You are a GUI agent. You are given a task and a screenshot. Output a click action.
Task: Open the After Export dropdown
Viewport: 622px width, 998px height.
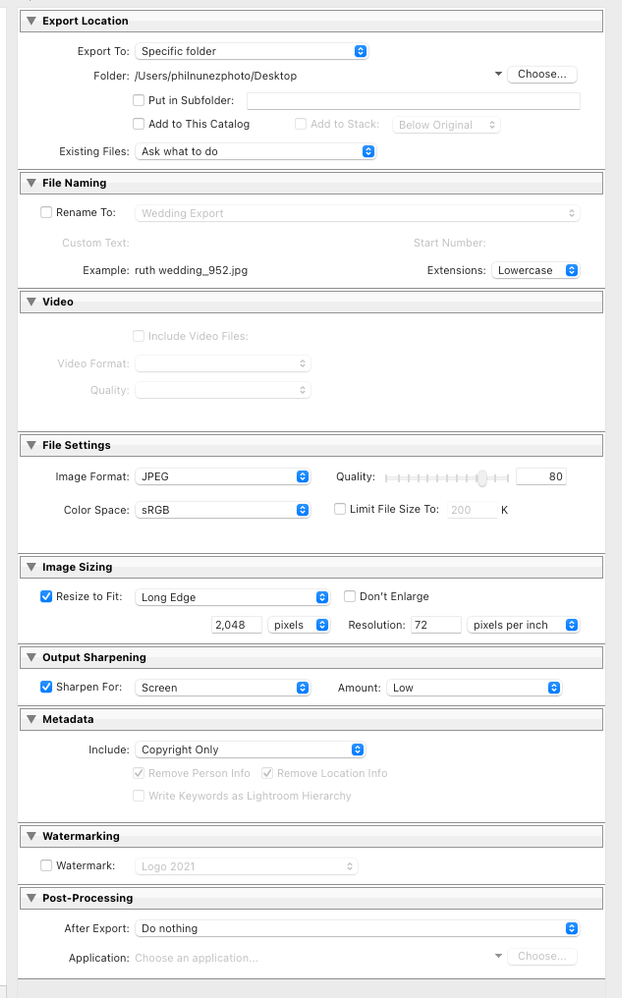coord(357,928)
